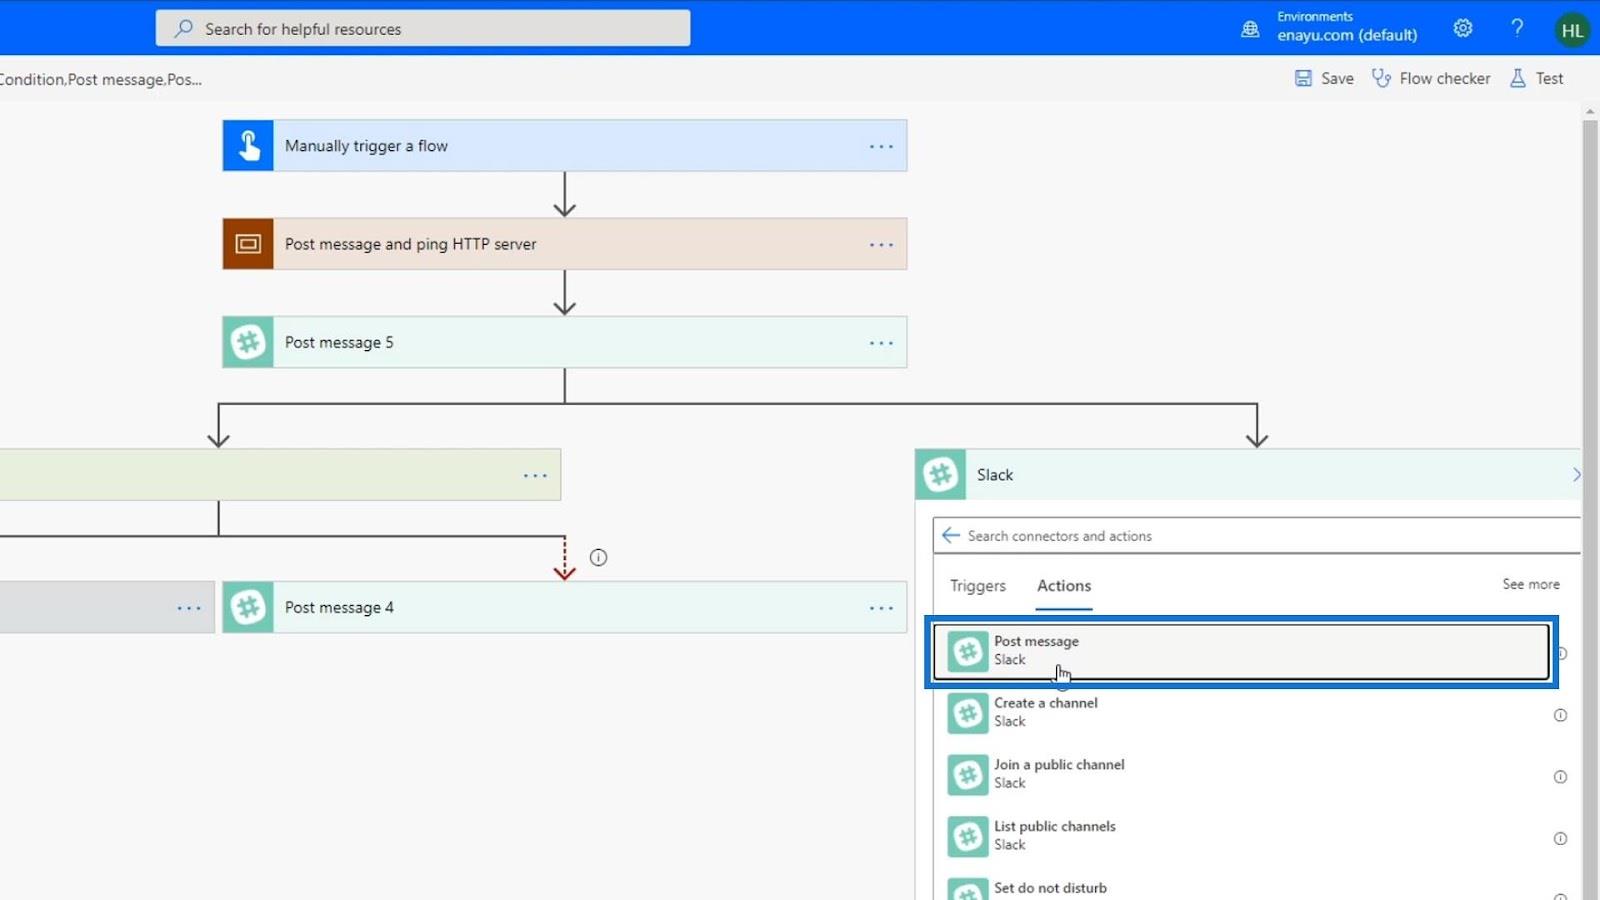This screenshot has height=900, width=1600.
Task: Click the Test flask icon
Action: (1518, 78)
